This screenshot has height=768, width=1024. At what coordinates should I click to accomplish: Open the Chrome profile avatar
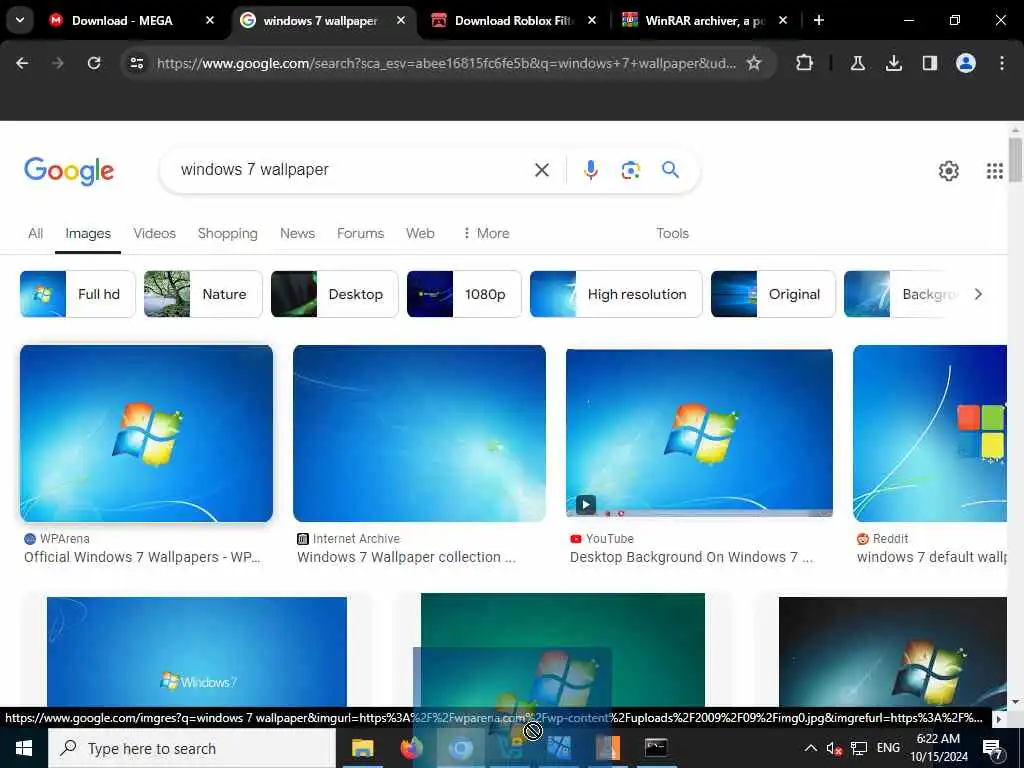pos(966,63)
